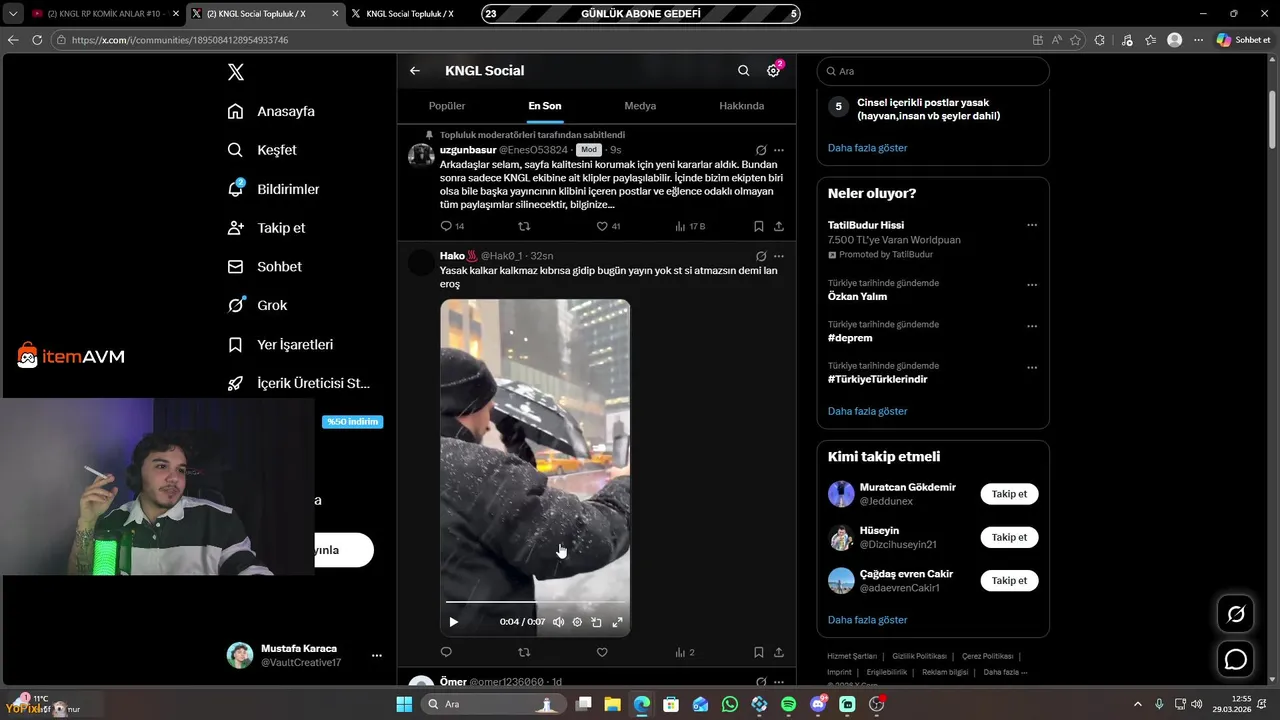Screen dimensions: 1280x720
Task: Open Sohbet in sidebar
Action: pos(265,267)
